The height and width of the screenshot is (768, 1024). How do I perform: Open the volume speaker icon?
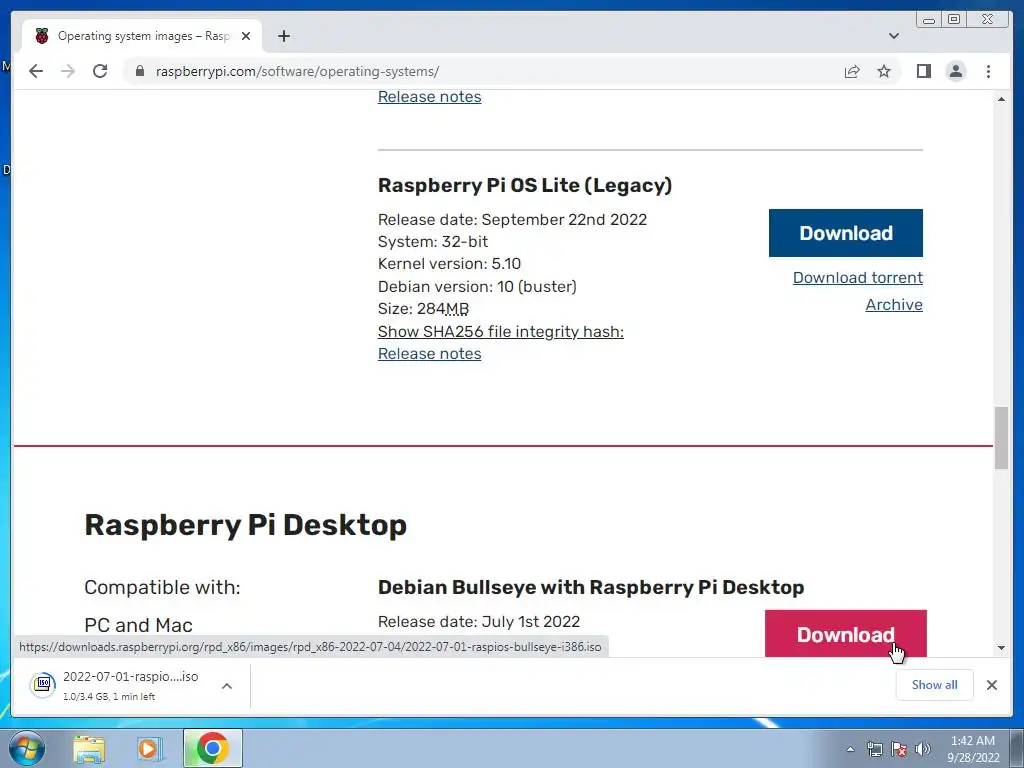[922, 749]
